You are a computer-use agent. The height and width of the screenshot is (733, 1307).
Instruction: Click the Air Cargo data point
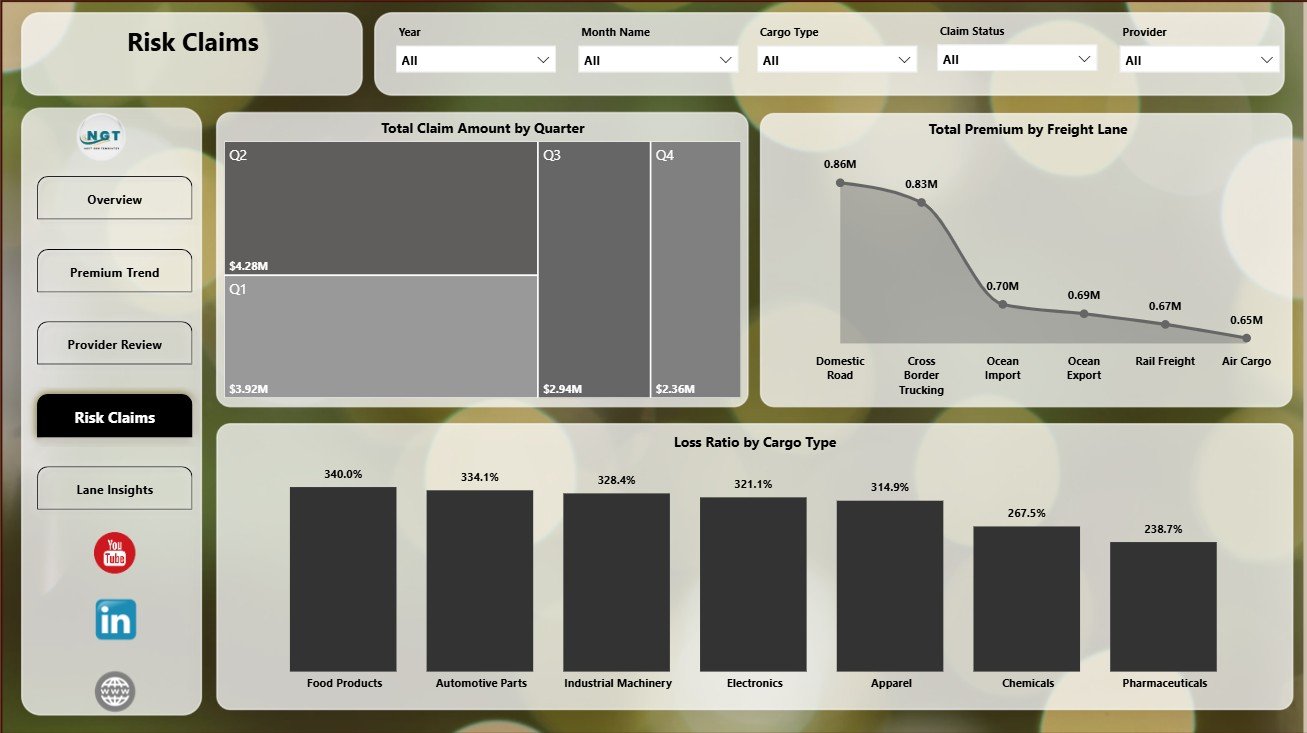tap(1246, 338)
